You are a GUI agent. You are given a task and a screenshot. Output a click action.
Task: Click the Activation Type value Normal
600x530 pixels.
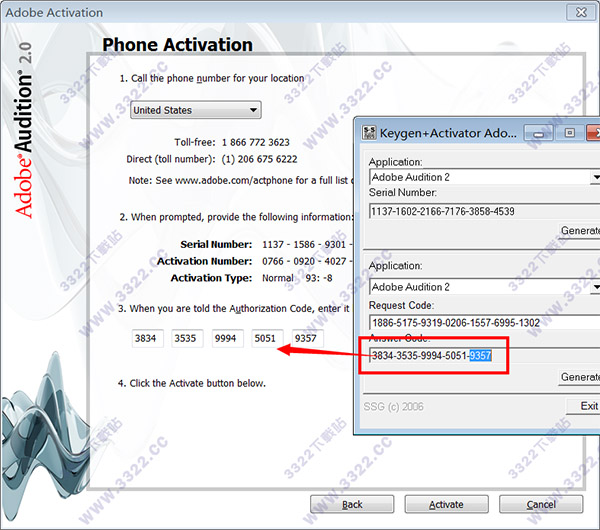coord(278,278)
